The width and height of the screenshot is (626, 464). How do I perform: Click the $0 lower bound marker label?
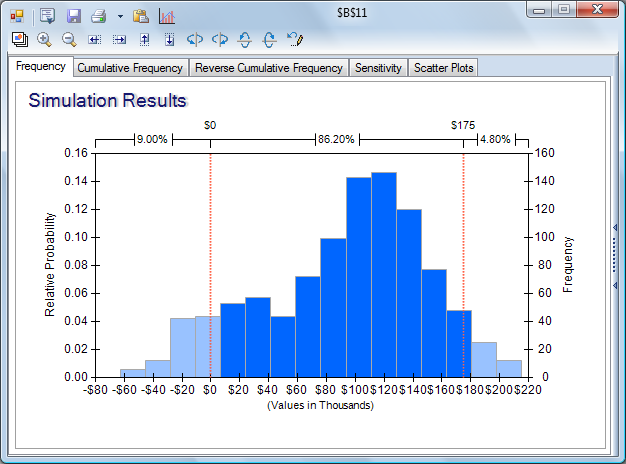pyautogui.click(x=210, y=126)
